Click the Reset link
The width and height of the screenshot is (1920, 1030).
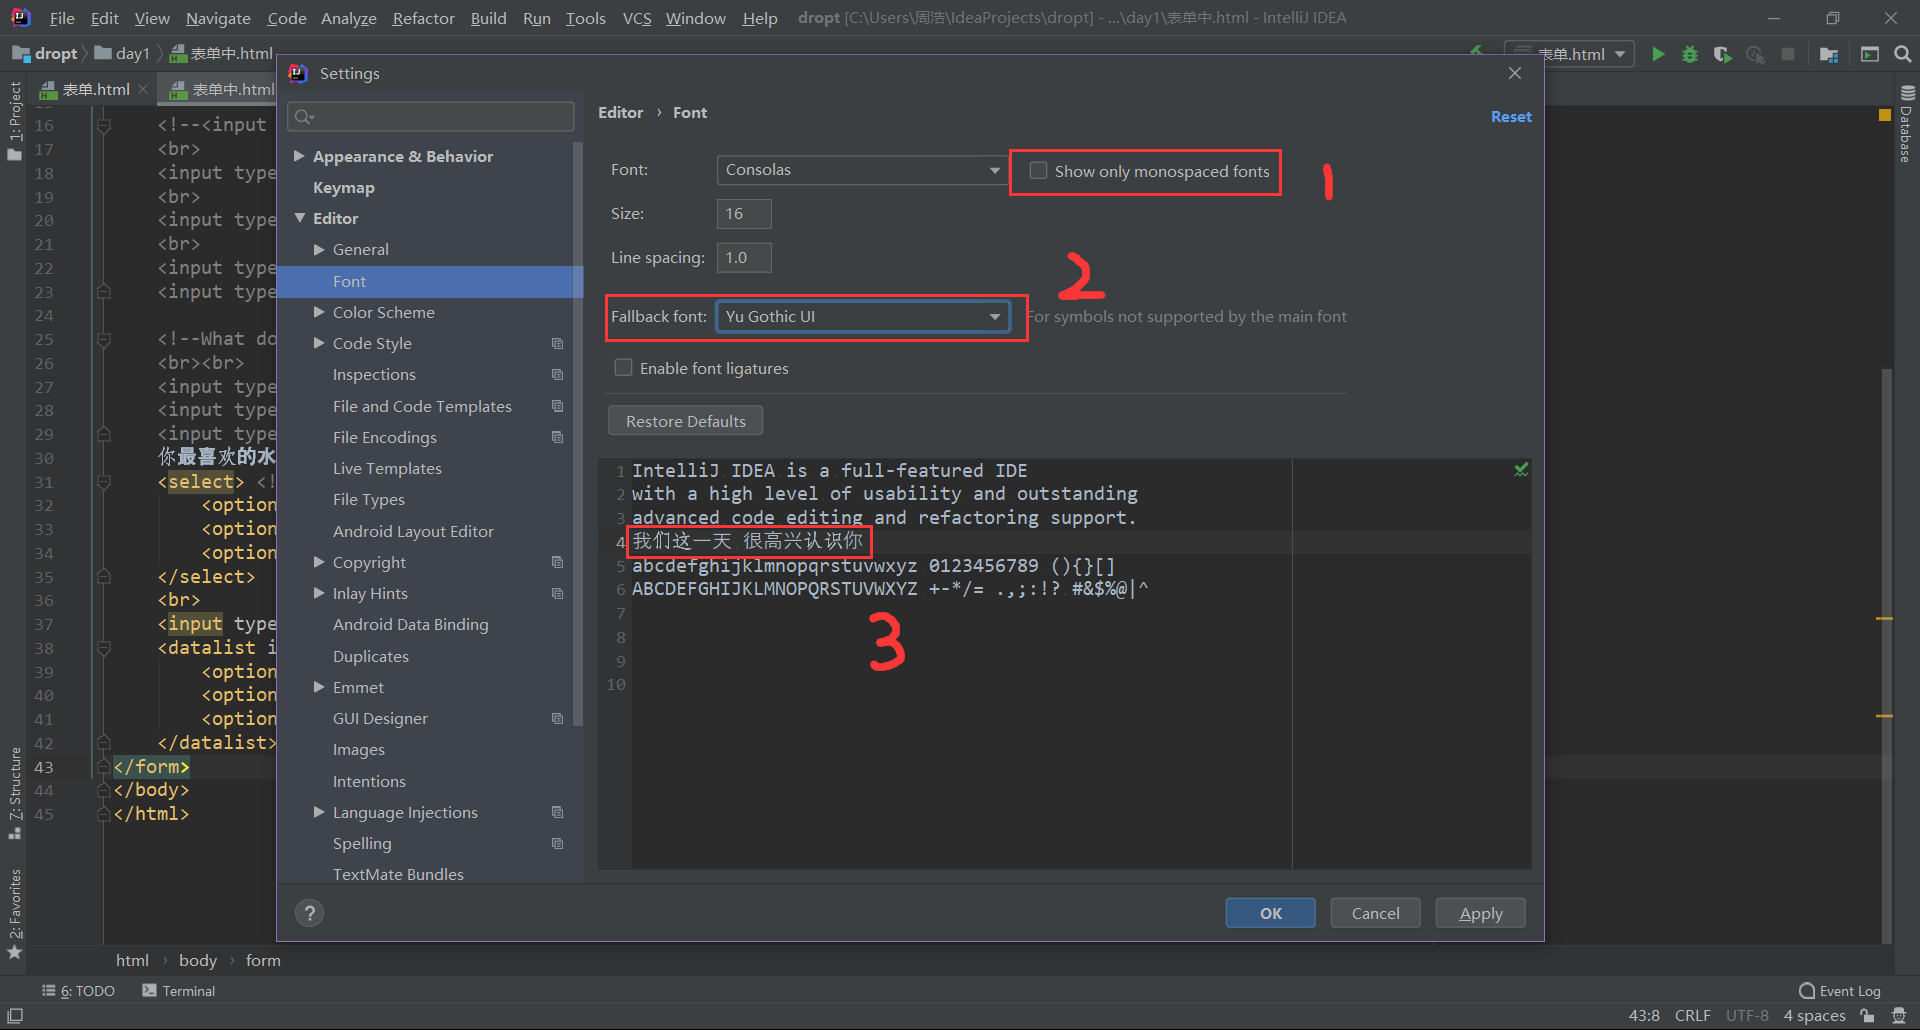(x=1511, y=117)
